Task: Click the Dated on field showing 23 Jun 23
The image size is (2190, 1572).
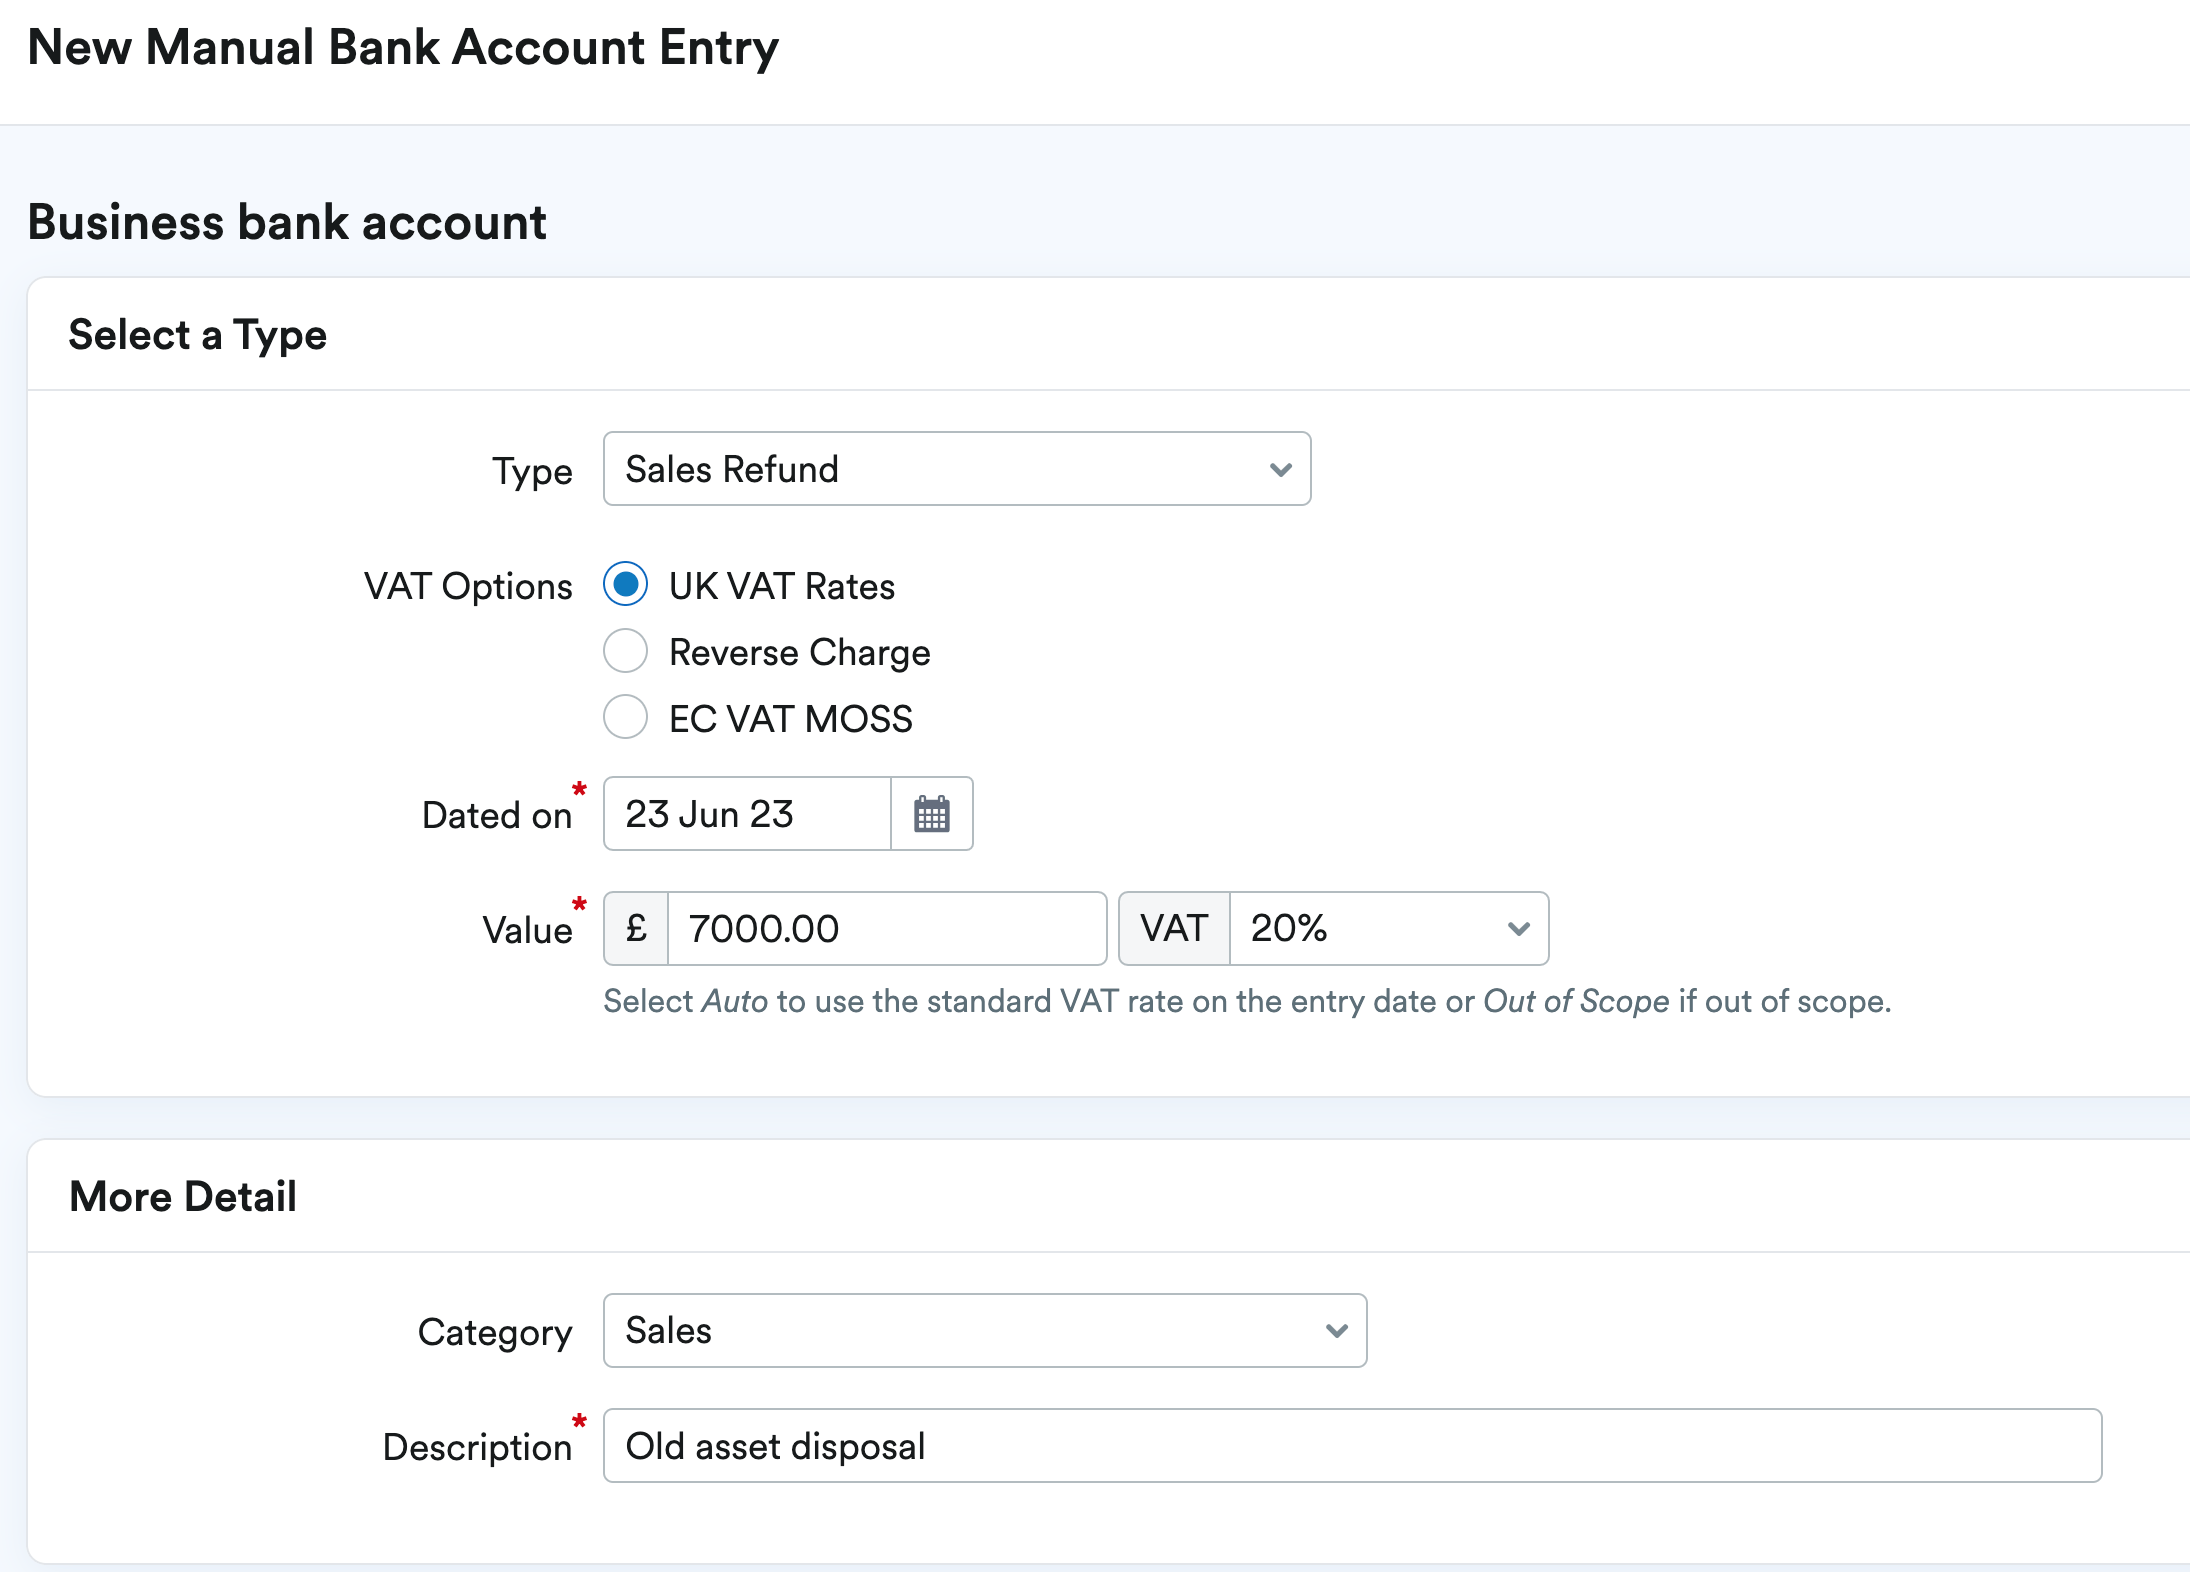Action: 745,814
